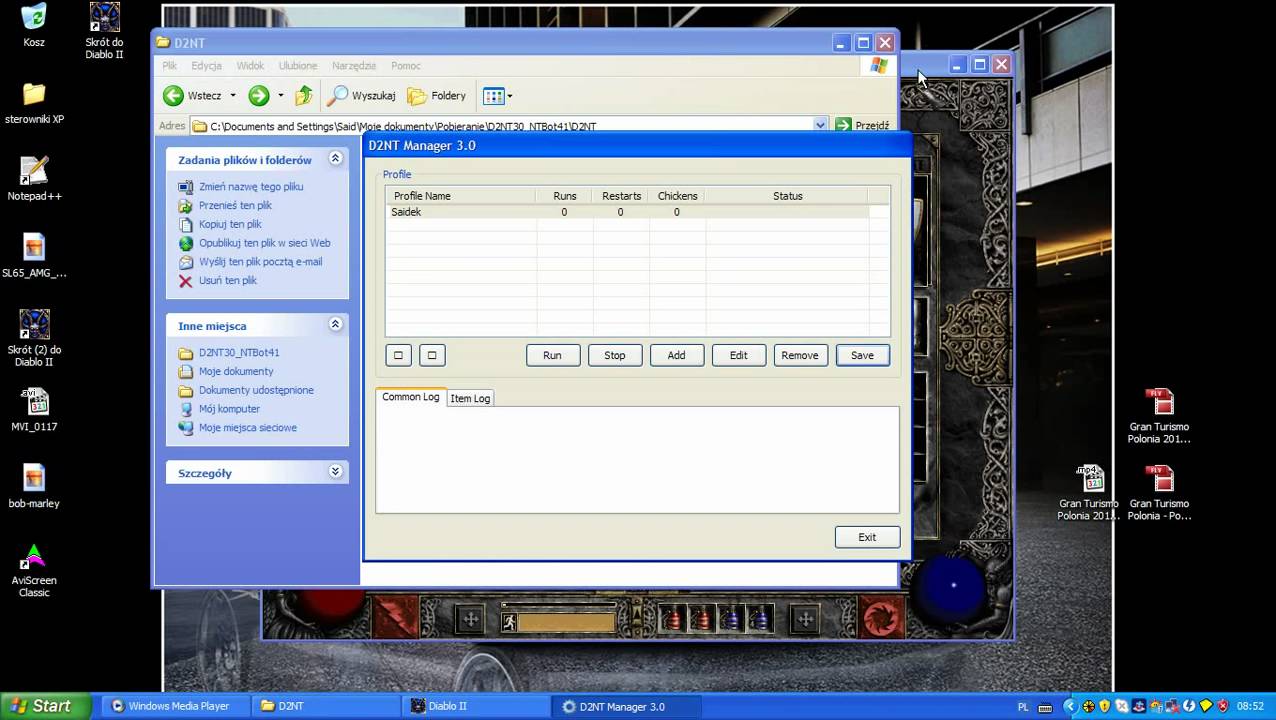Click the Profile Name column header
Screen dimensions: 1276x720
[x=461, y=196]
